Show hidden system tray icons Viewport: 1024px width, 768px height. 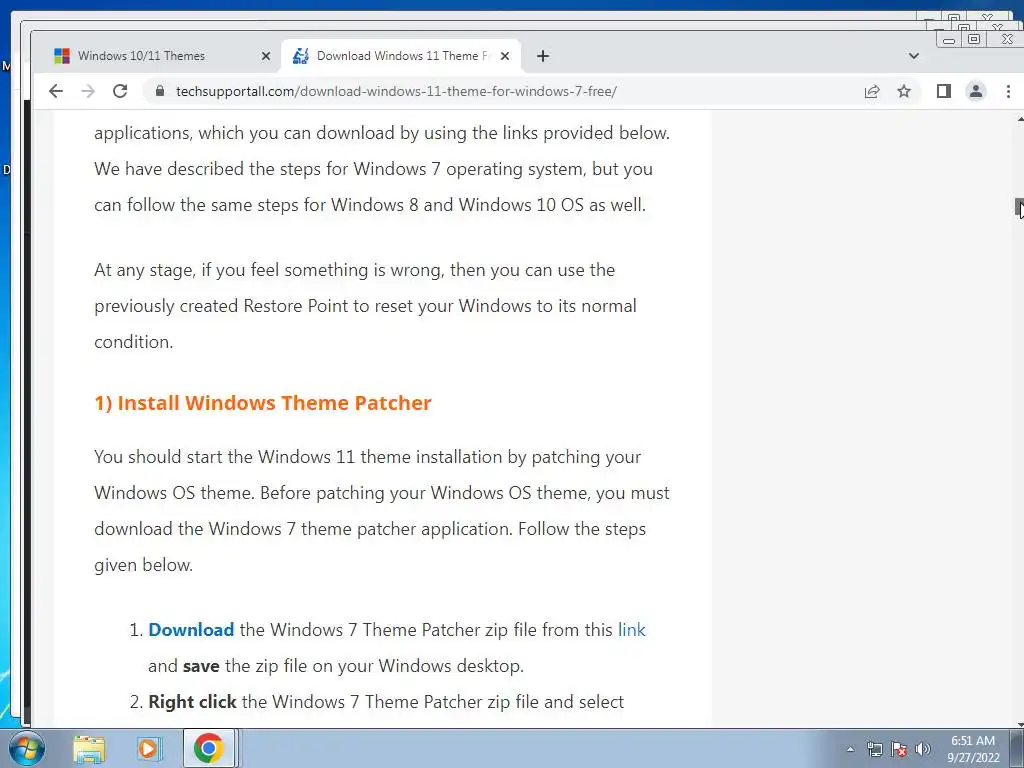click(x=850, y=749)
